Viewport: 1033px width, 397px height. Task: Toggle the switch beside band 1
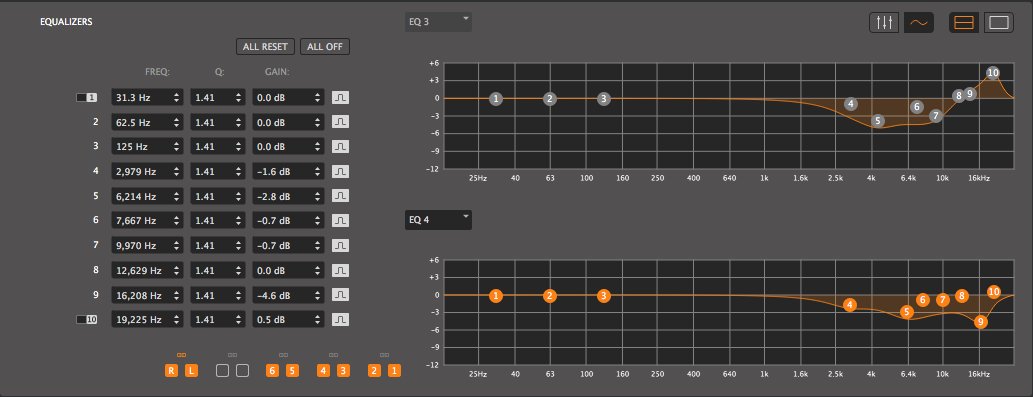tap(87, 97)
